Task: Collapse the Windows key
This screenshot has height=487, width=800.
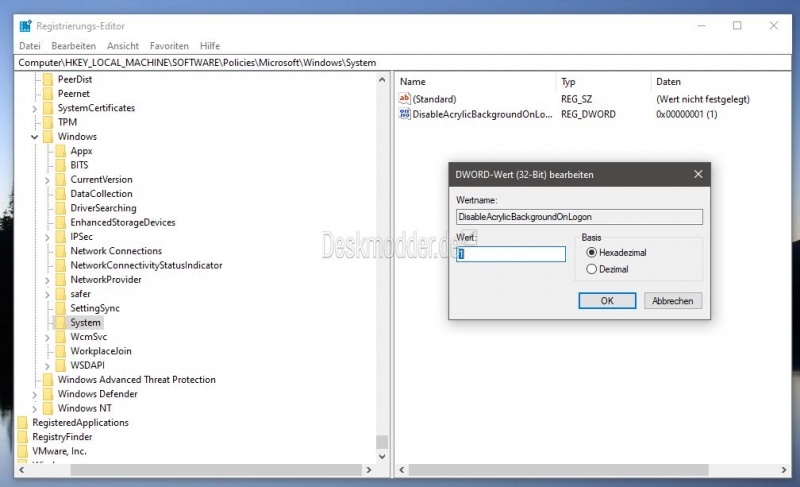Action: (34, 137)
